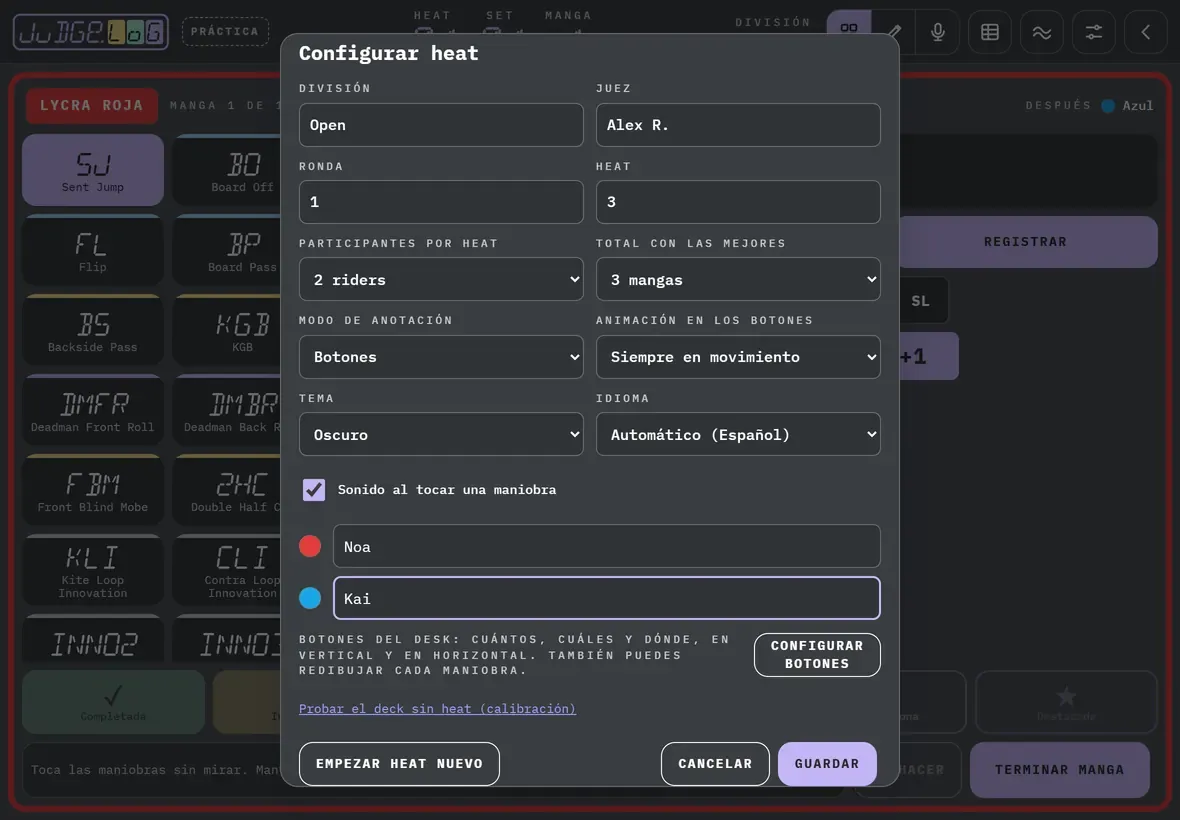Image resolution: width=1180 pixels, height=820 pixels.
Task: Follow the 'Probar el deck sin heat' link
Action: pyautogui.click(x=437, y=709)
